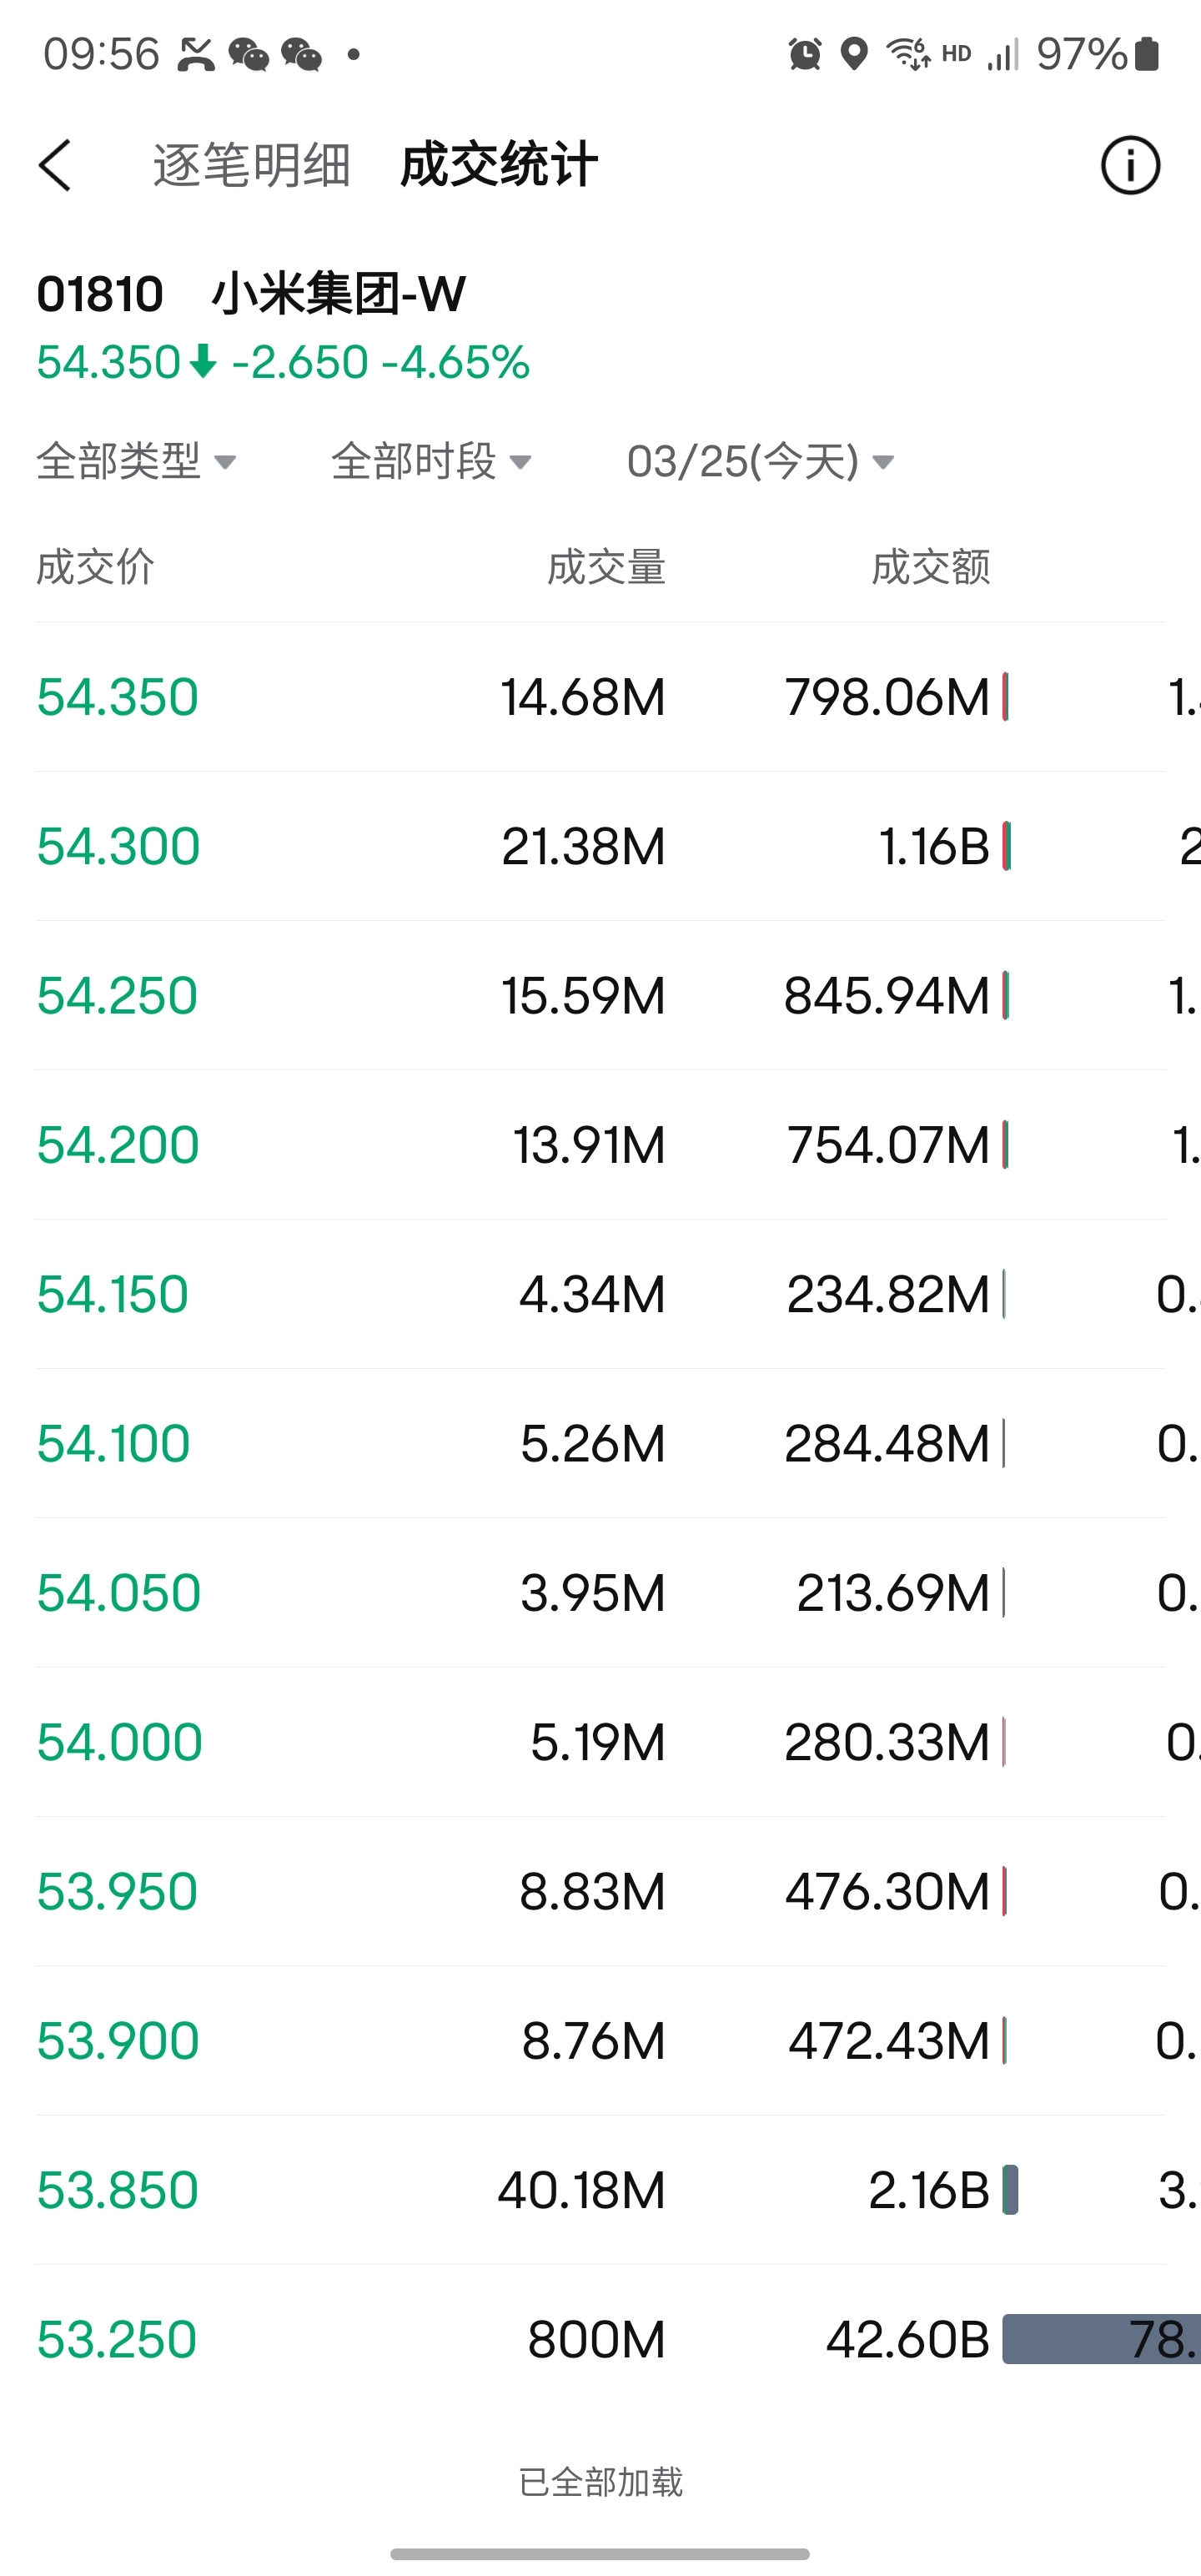Expand the 全部时段 time period dropdown
The width and height of the screenshot is (1201, 2576).
431,461
